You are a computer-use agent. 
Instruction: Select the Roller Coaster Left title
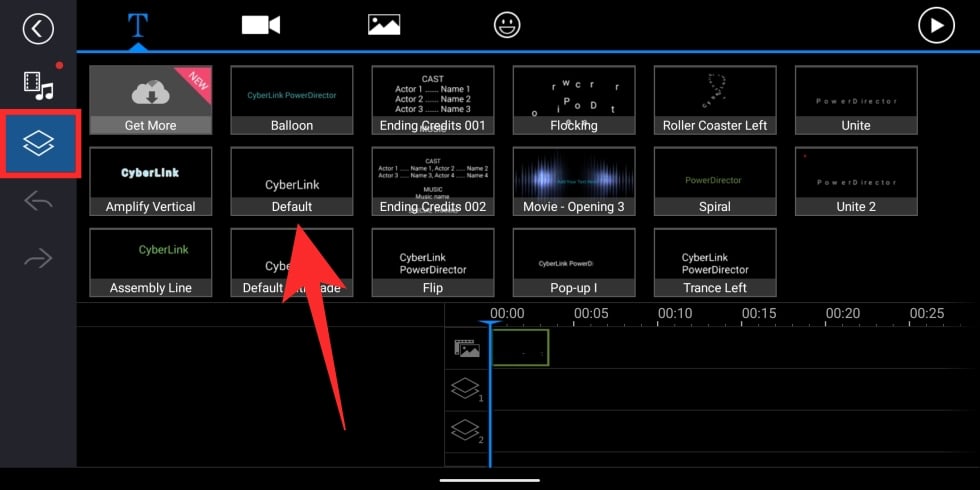pos(715,100)
